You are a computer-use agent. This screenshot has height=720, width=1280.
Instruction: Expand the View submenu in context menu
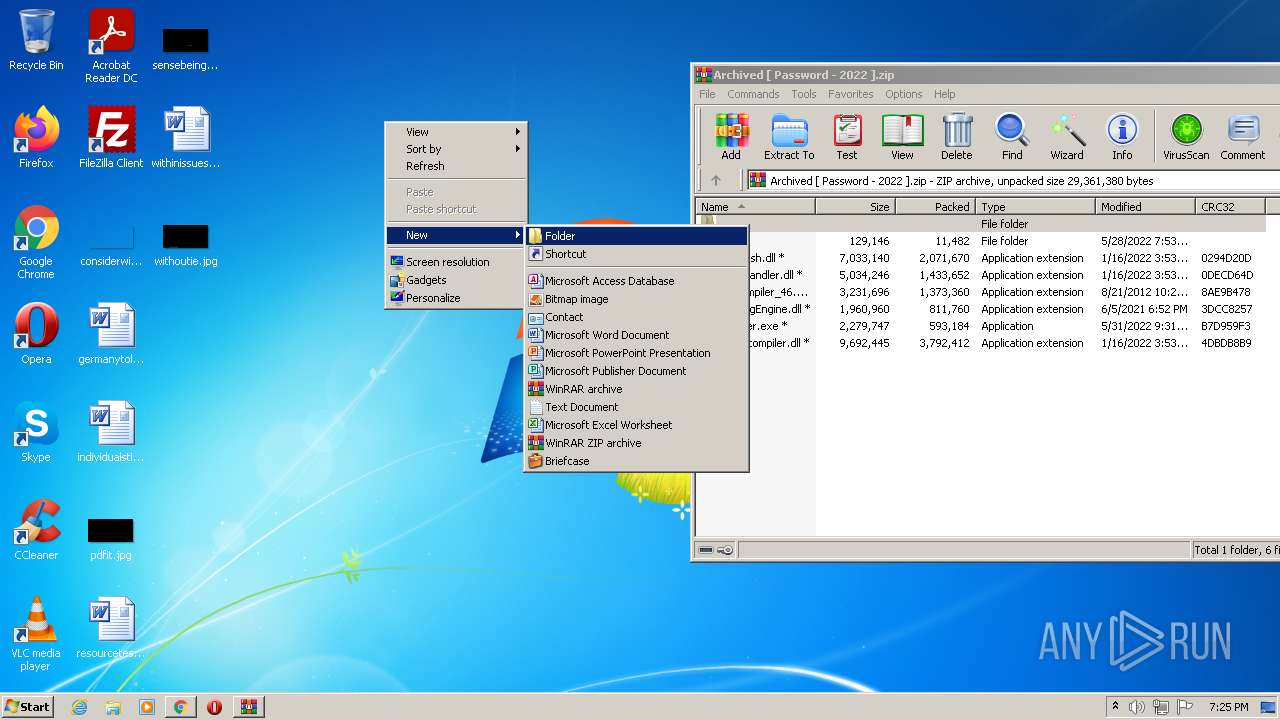point(456,132)
